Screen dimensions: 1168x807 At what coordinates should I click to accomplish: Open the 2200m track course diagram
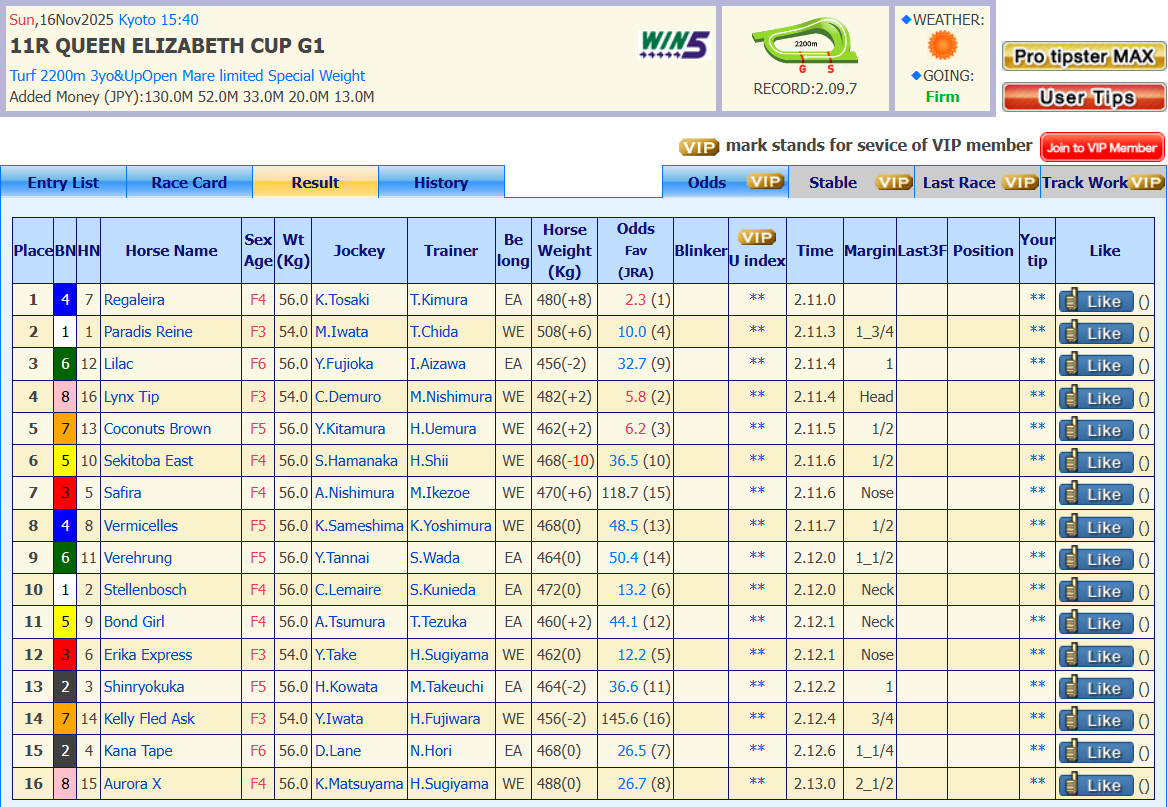(x=804, y=45)
